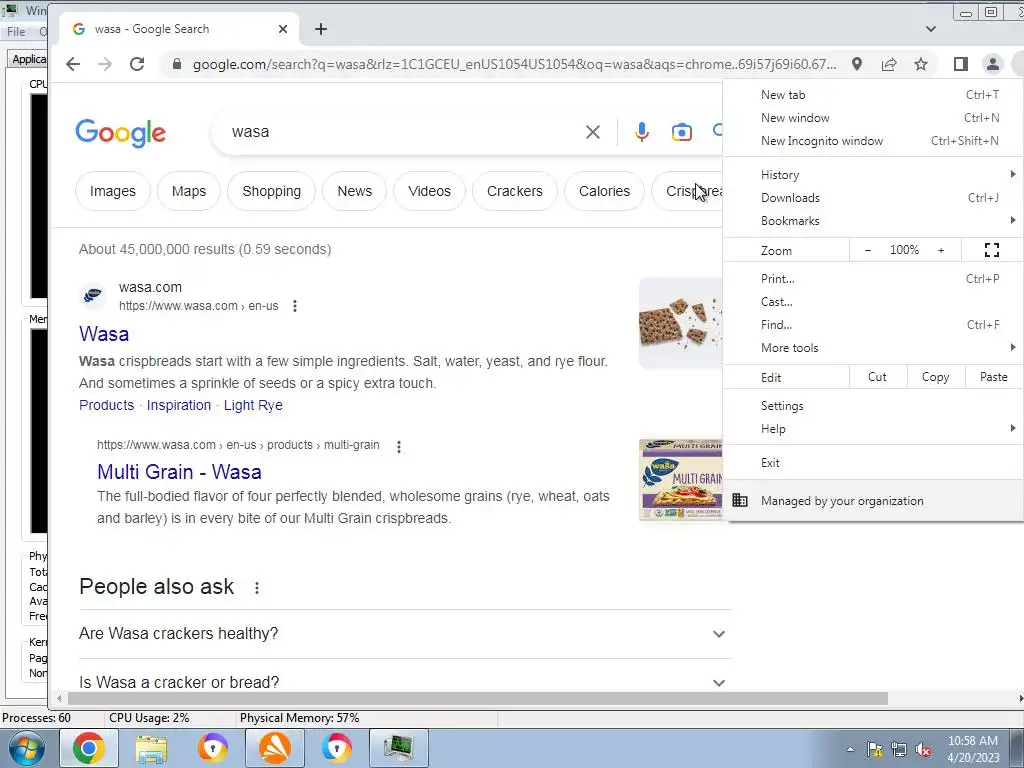
Task: Open the Products sitelink
Action: coord(106,405)
